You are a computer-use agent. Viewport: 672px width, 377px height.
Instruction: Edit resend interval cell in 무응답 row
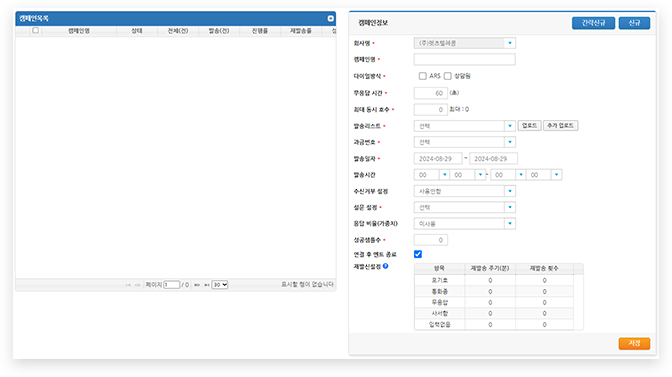(490, 302)
